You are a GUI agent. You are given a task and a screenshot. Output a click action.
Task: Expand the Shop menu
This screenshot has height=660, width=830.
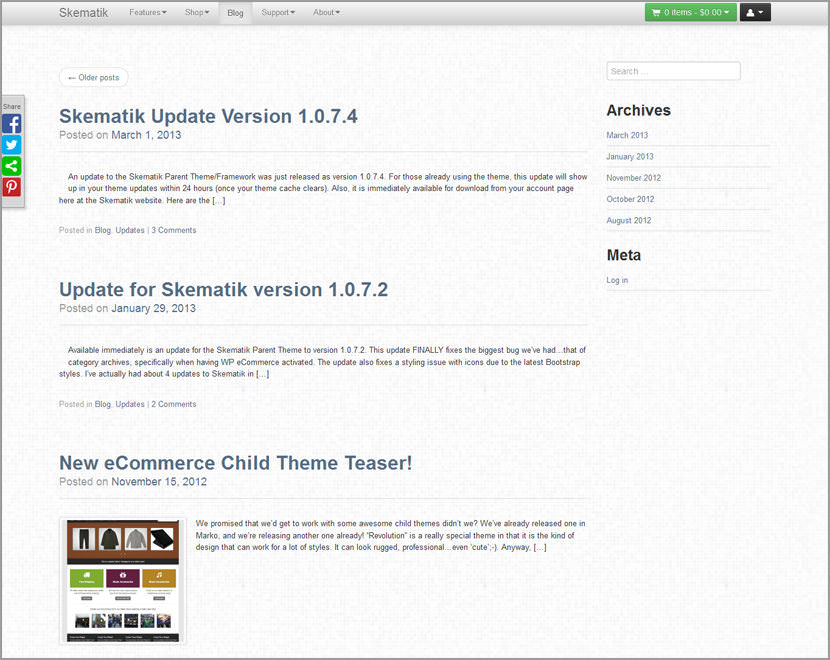pyautogui.click(x=197, y=12)
